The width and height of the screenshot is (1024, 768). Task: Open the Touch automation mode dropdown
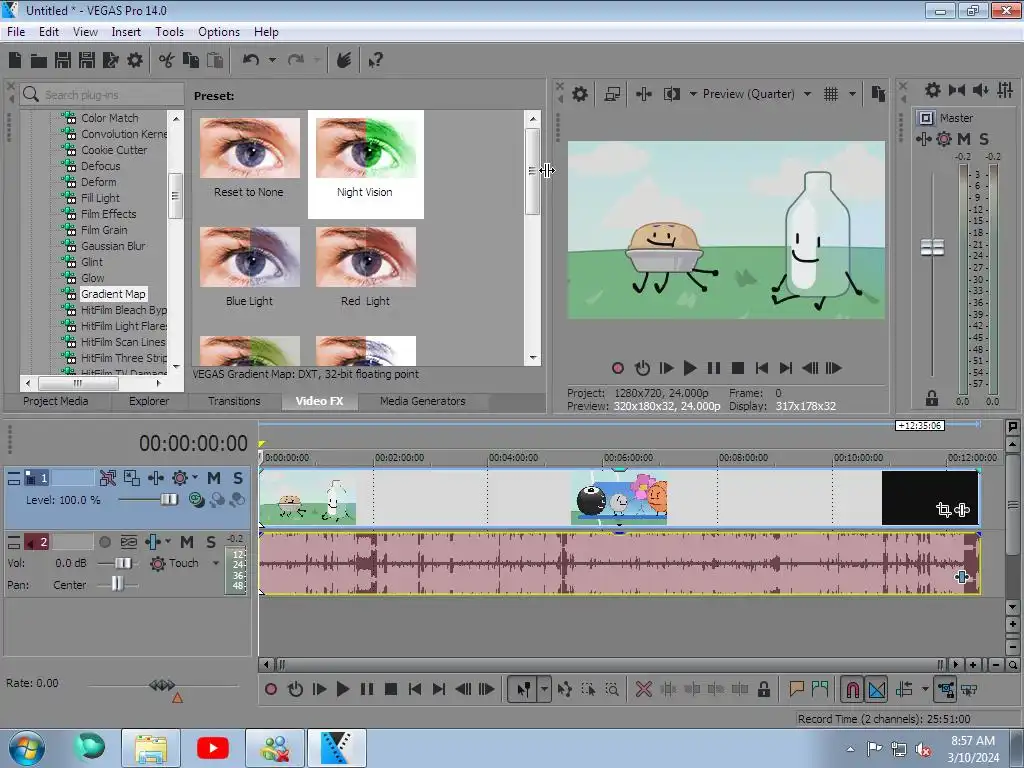pyautogui.click(x=216, y=563)
